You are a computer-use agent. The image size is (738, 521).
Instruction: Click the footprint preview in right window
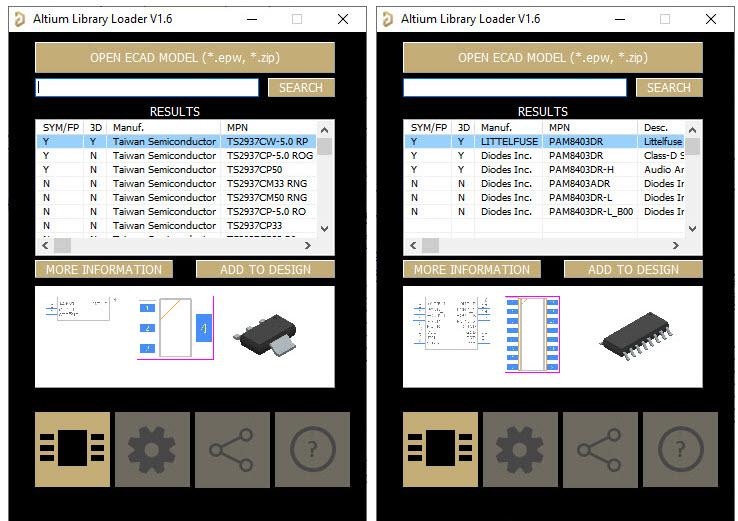click(532, 334)
